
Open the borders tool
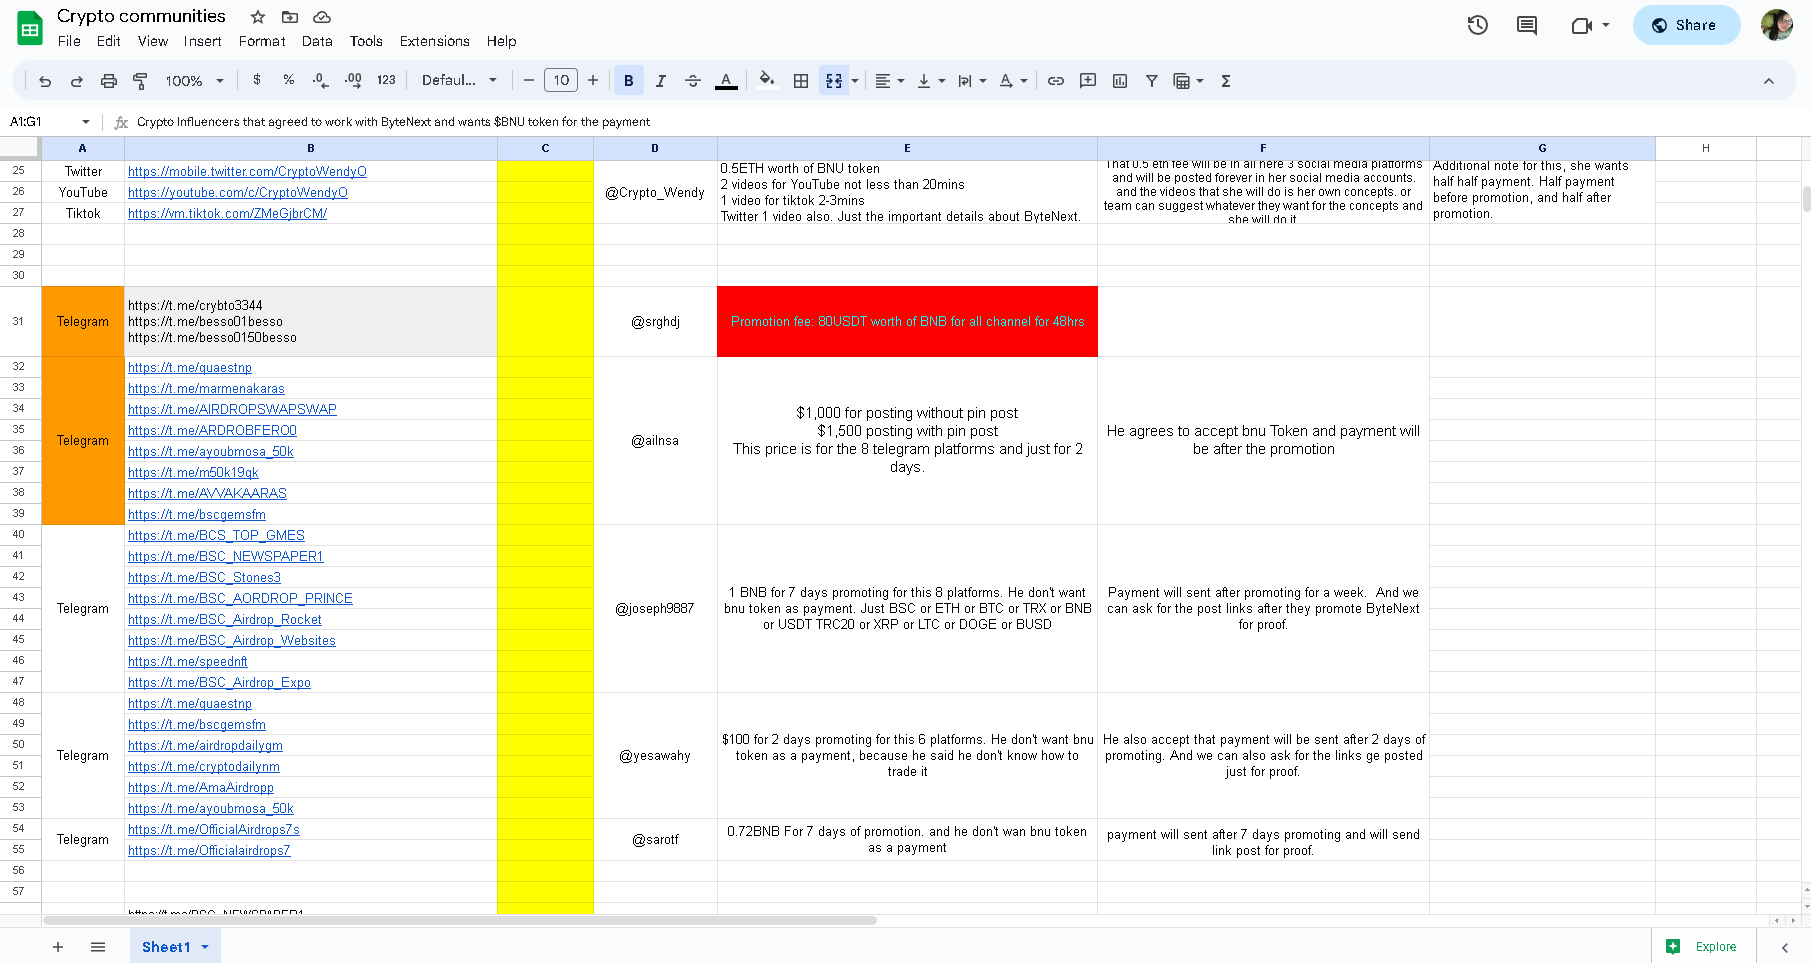[801, 81]
